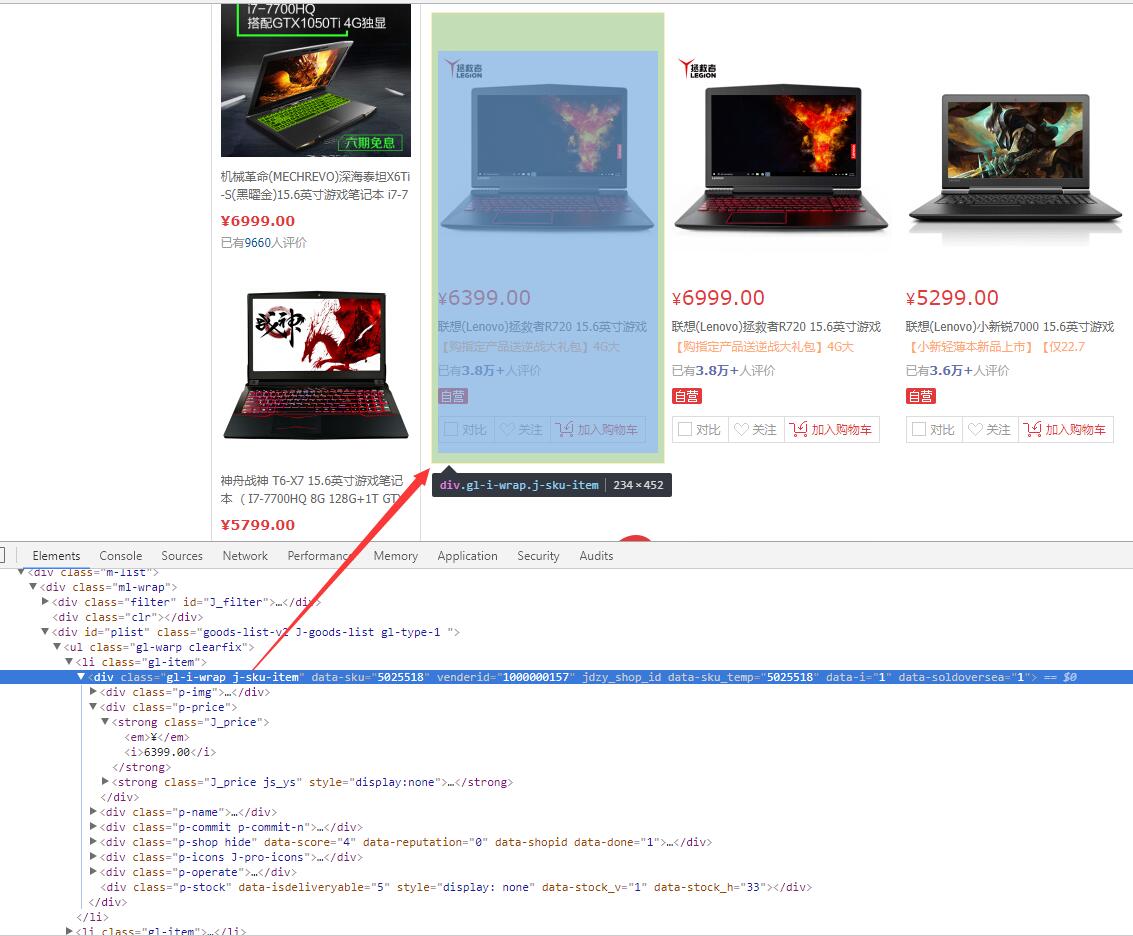Collapse the div class="p-price" node
The width and height of the screenshot is (1133, 936).
point(93,707)
